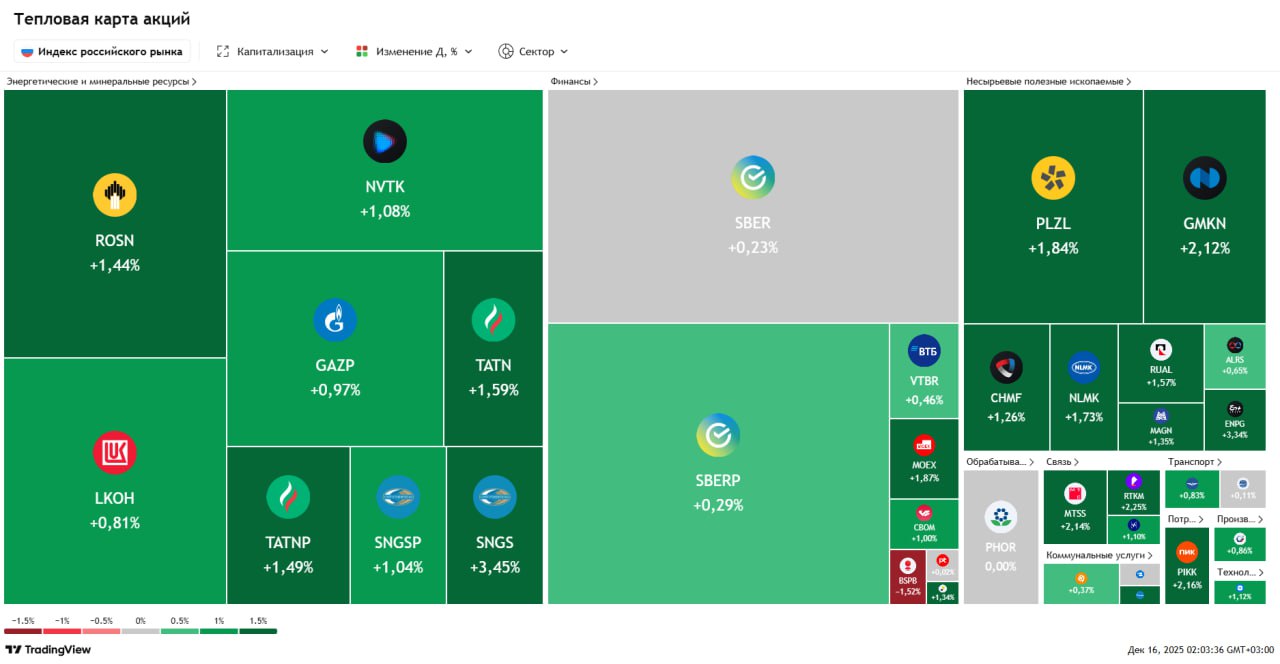Click the TradingView logo at bottom left
The width and height of the screenshot is (1280, 664).
pos(48,650)
